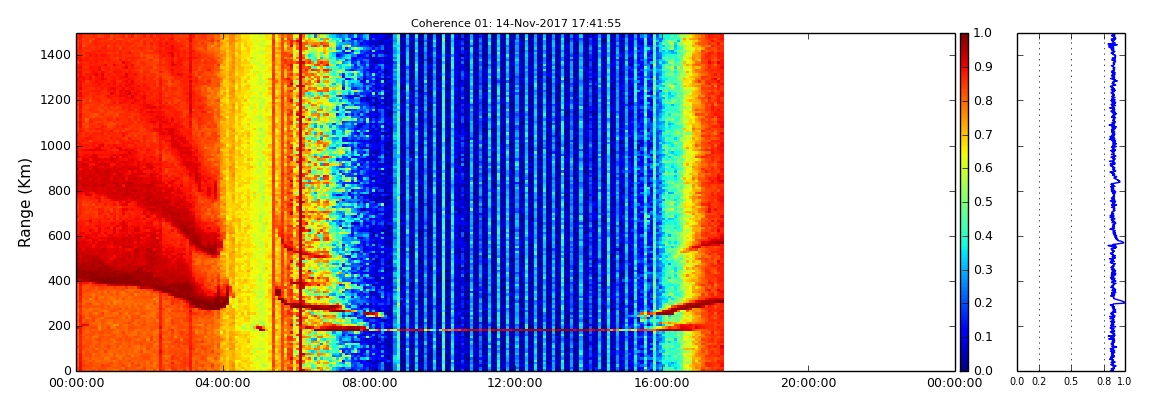Click the 0.7 colorbar tick label

[x=981, y=135]
